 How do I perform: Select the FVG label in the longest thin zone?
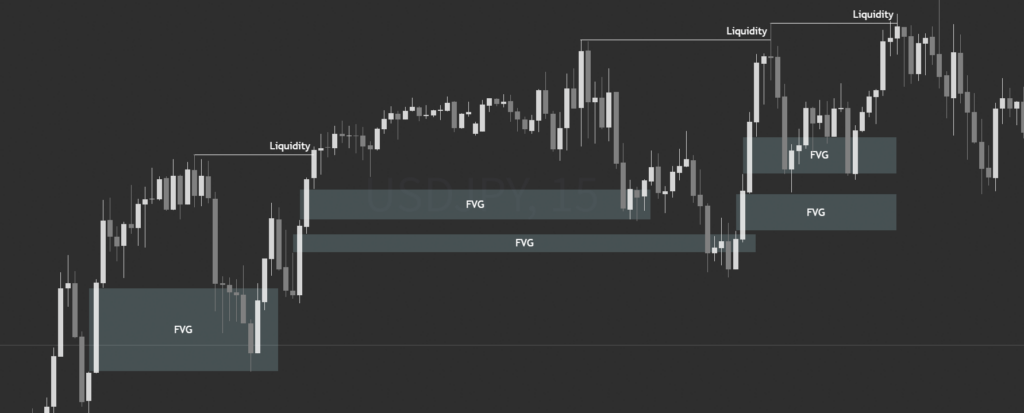(x=524, y=243)
